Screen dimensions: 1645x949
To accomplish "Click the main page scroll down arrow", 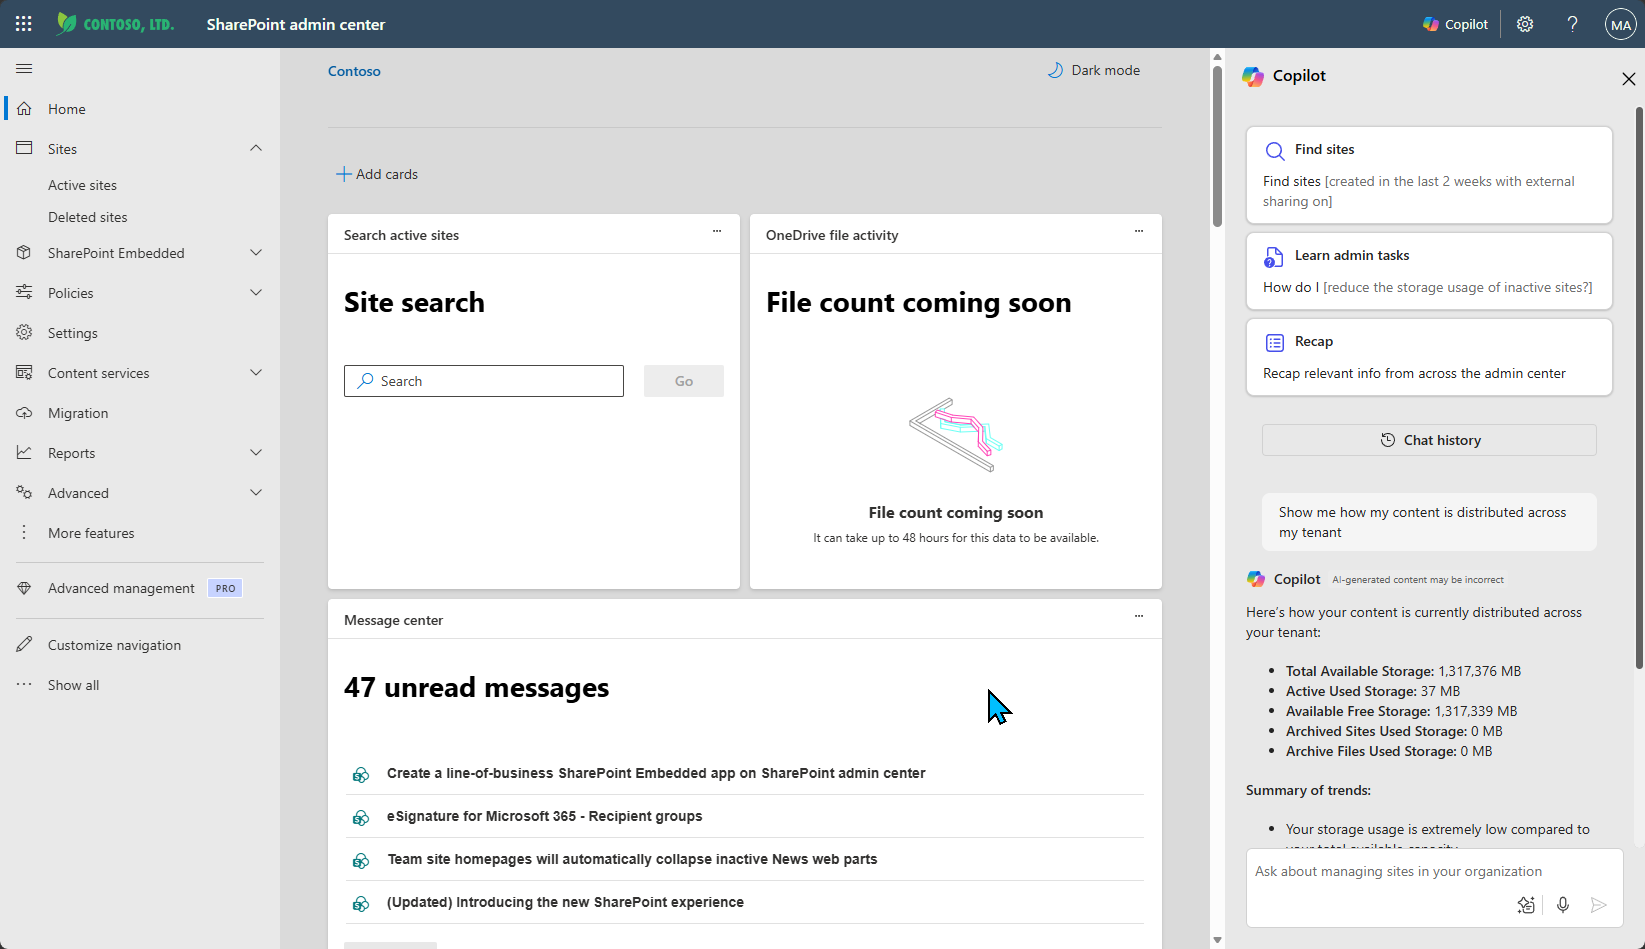I will pyautogui.click(x=1217, y=940).
